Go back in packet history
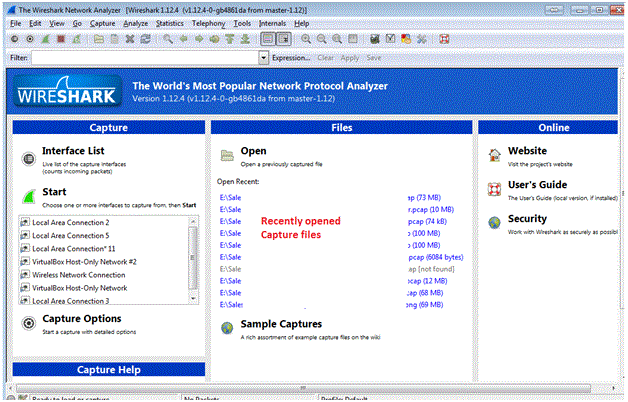628x402 pixels. coord(183,39)
